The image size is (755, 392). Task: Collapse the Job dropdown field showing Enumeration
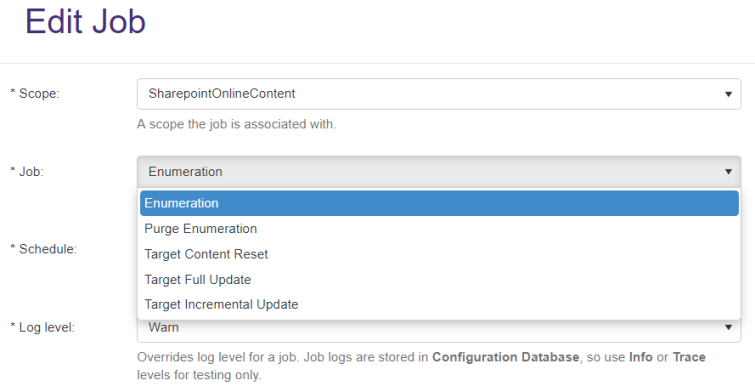(x=439, y=171)
